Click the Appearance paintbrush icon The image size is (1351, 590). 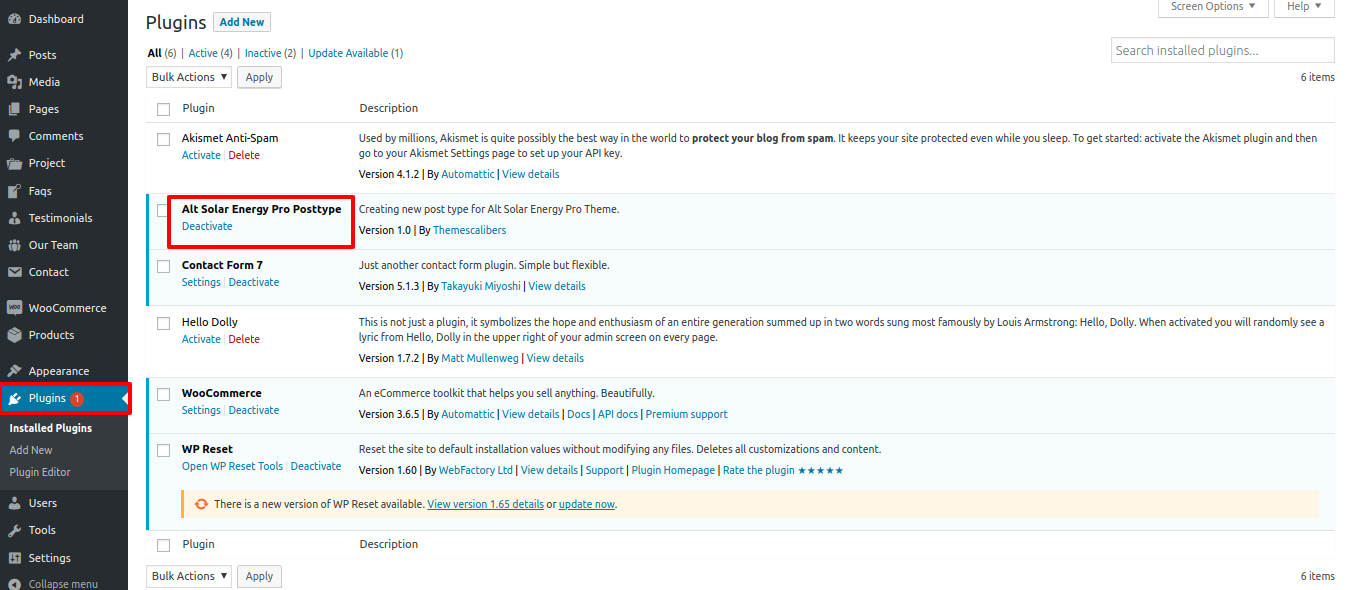click(x=14, y=371)
